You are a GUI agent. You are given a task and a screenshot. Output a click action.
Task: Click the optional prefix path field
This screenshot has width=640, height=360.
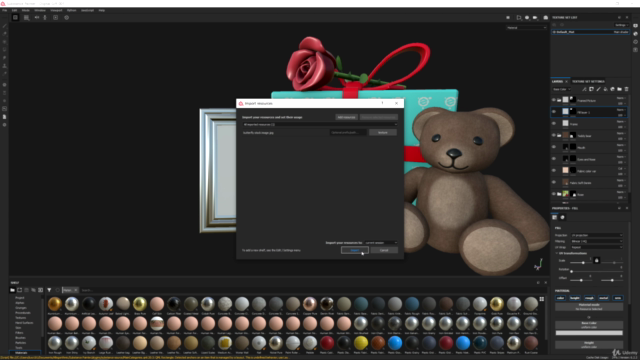[x=348, y=133]
